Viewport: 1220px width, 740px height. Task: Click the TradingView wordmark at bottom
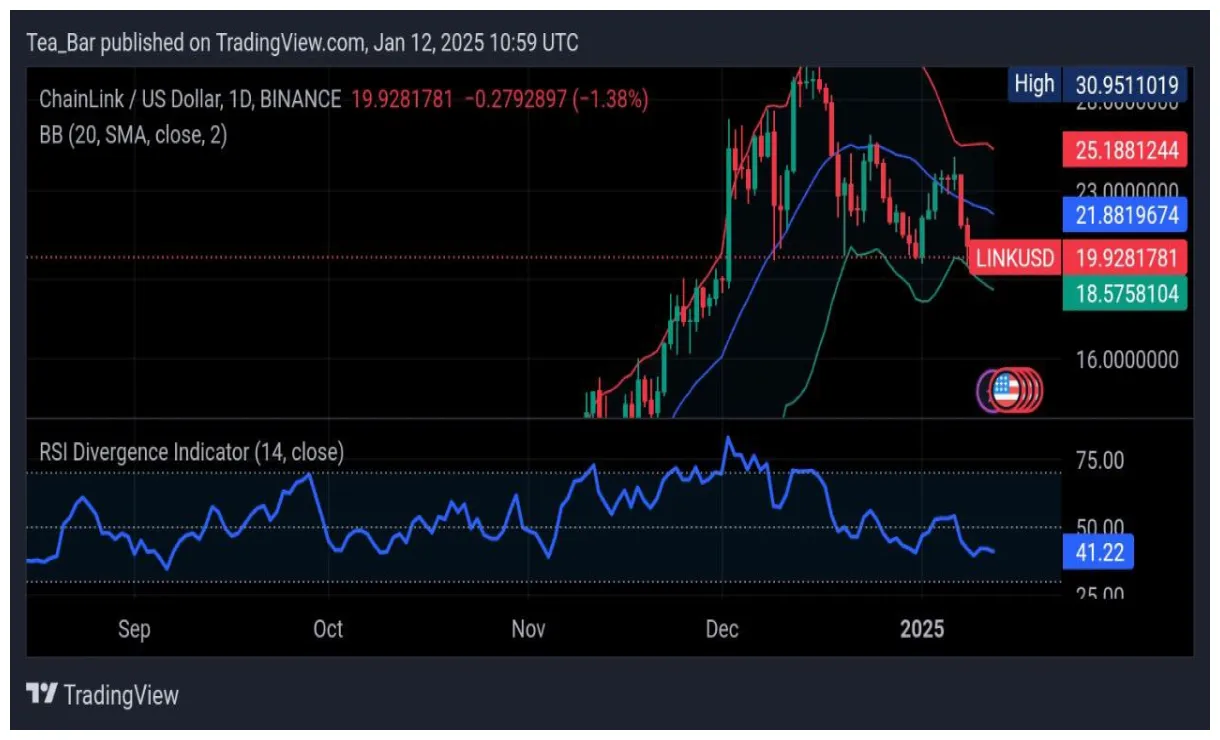[x=120, y=695]
